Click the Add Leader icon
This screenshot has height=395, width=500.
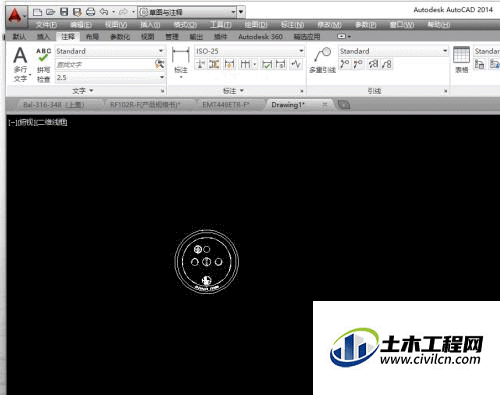click(x=345, y=64)
